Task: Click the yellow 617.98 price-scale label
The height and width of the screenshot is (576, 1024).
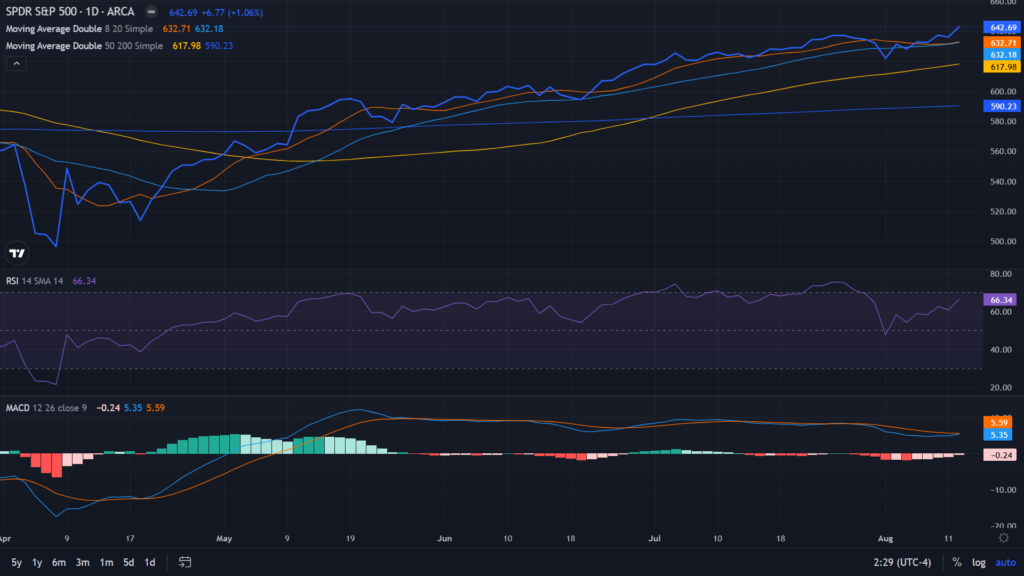Action: tap(1002, 67)
